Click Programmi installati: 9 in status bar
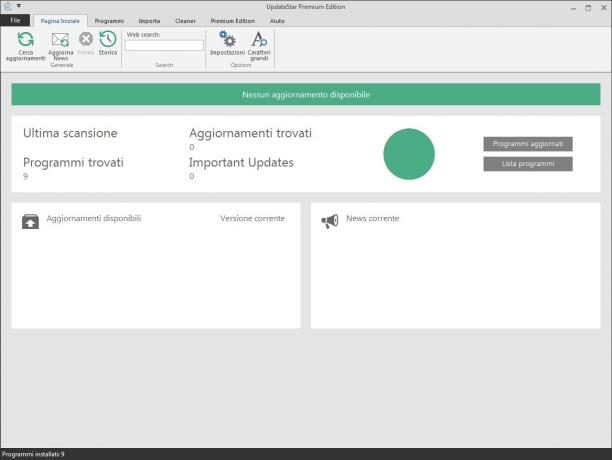This screenshot has height=460, width=612. coord(33,454)
